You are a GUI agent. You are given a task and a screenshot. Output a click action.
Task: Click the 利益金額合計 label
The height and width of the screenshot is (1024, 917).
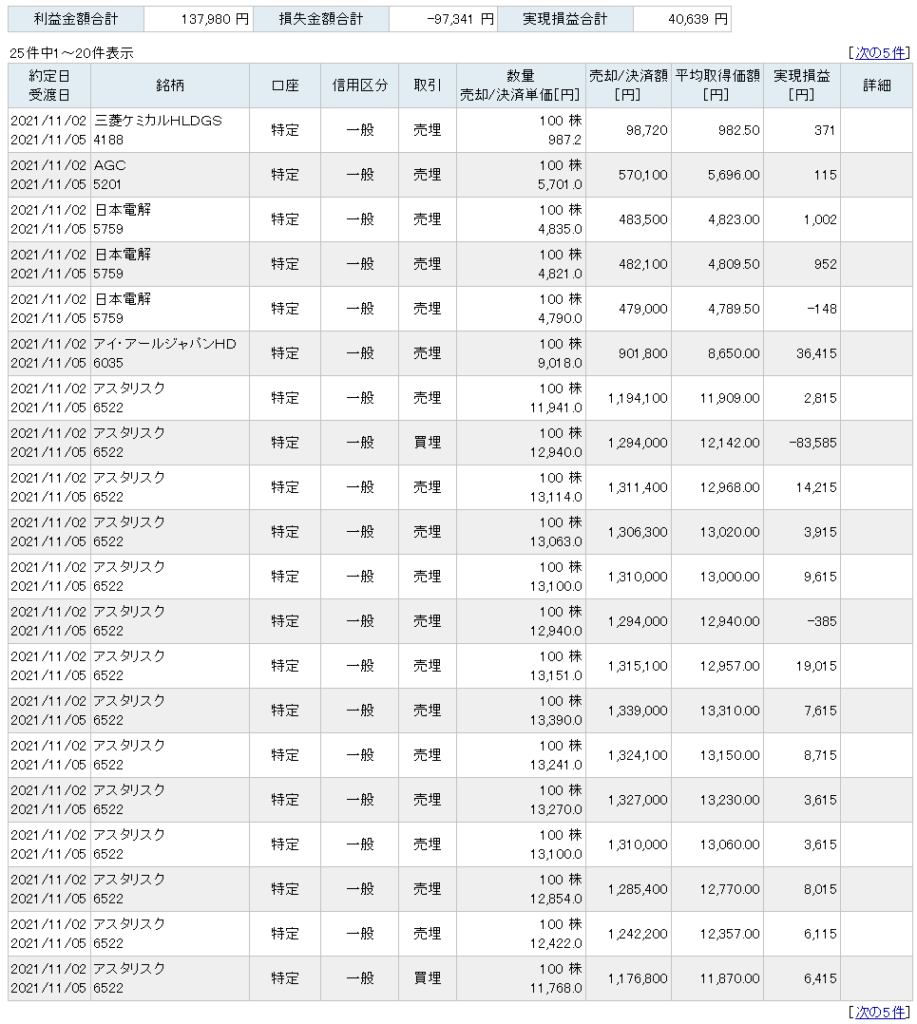(76, 19)
